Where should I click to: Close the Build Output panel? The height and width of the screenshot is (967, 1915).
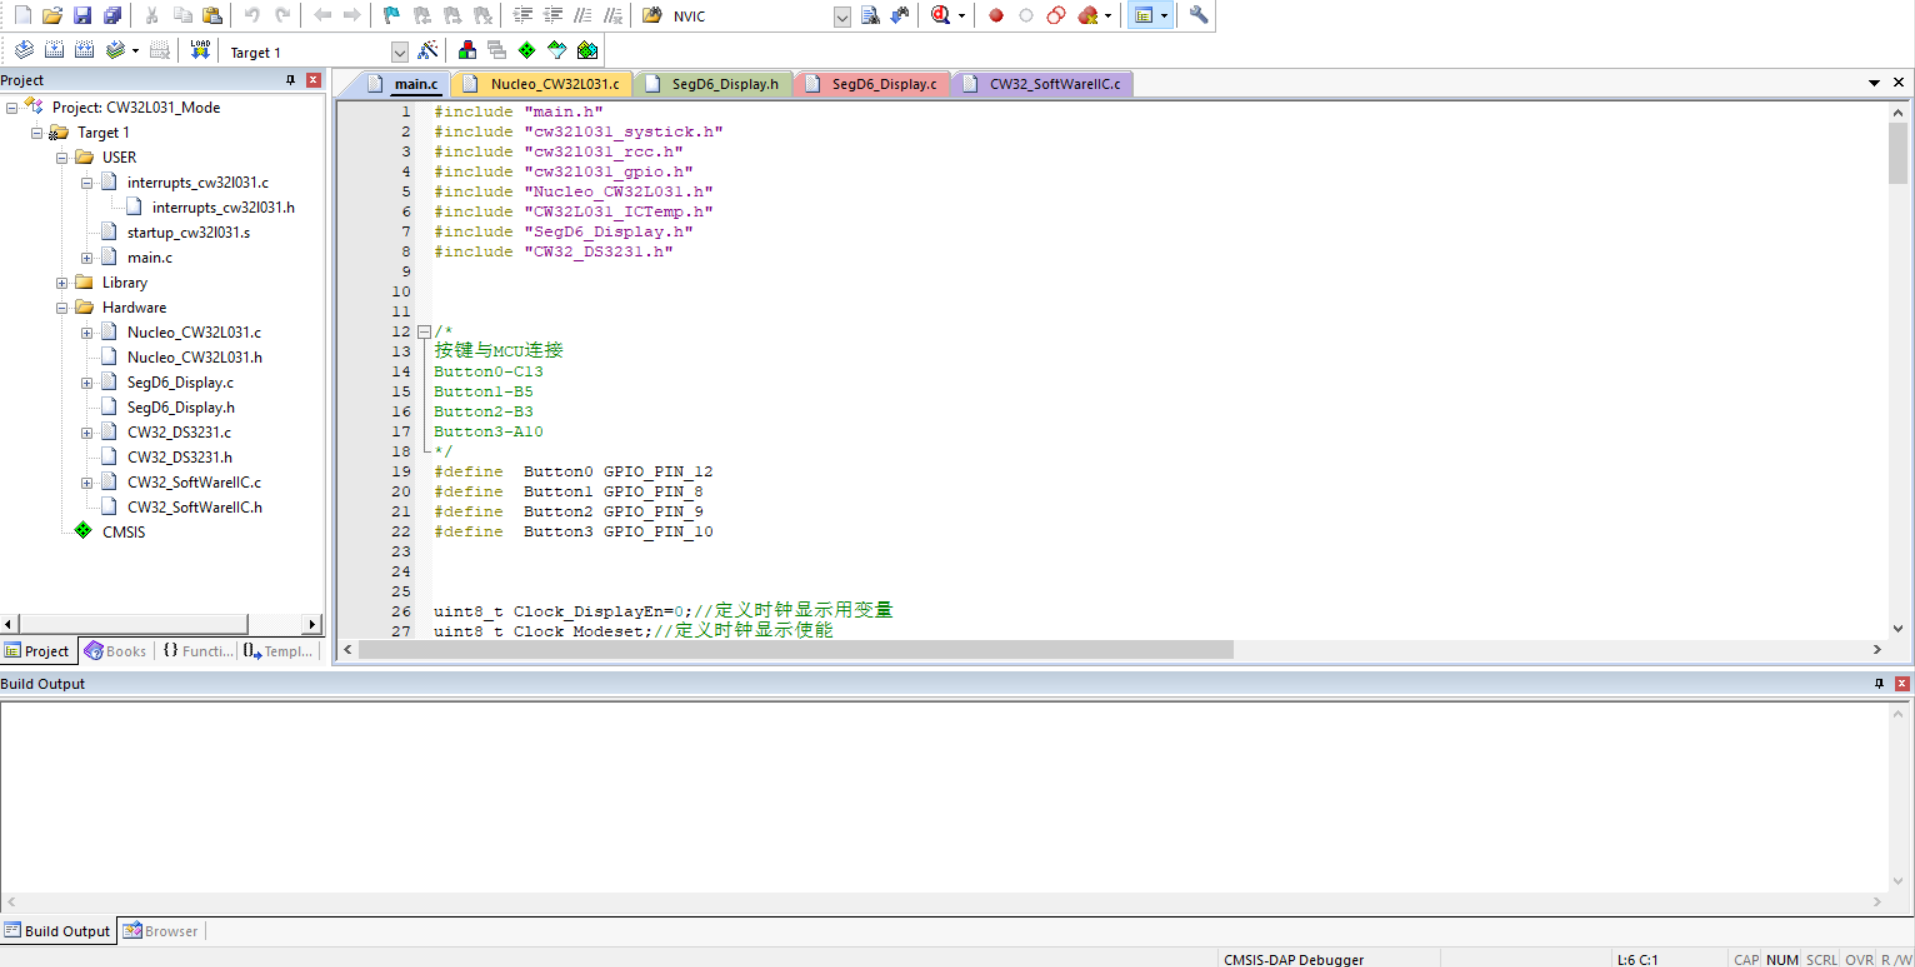click(x=1902, y=684)
